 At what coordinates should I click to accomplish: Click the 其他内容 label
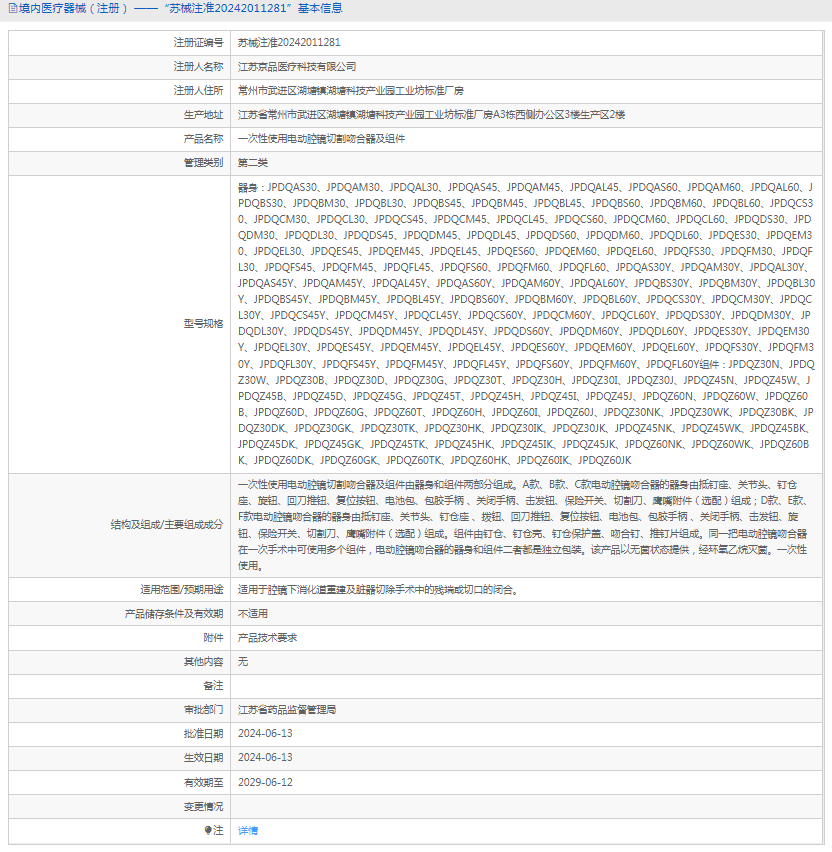(x=203, y=661)
